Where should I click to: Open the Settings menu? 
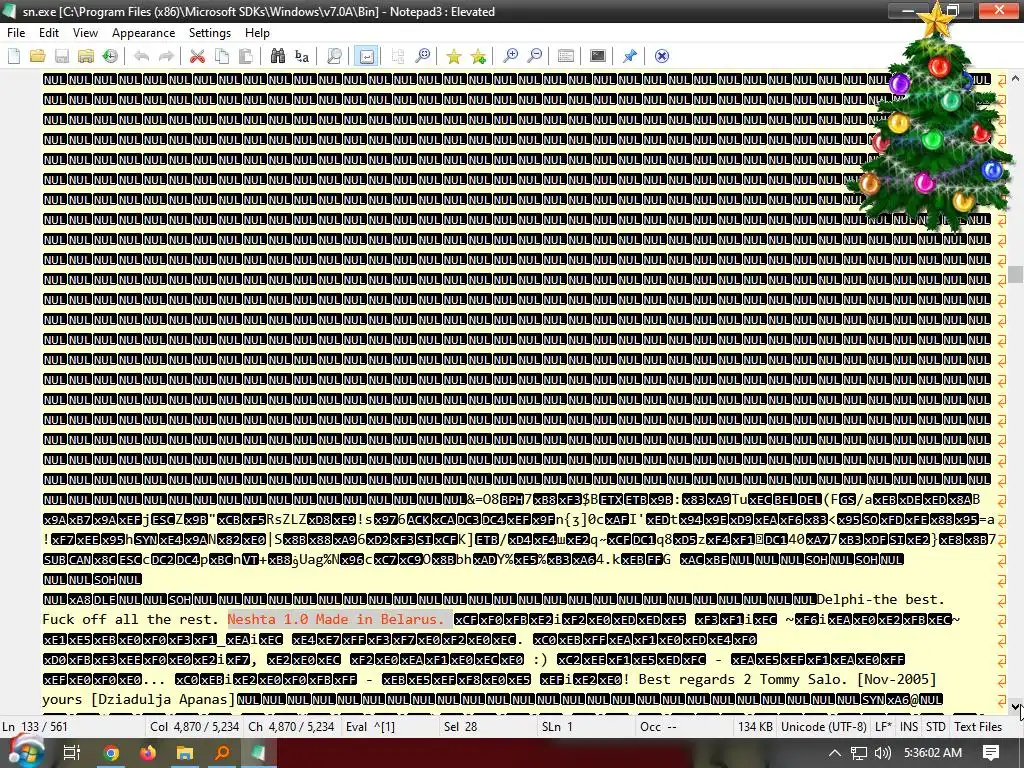coord(210,33)
